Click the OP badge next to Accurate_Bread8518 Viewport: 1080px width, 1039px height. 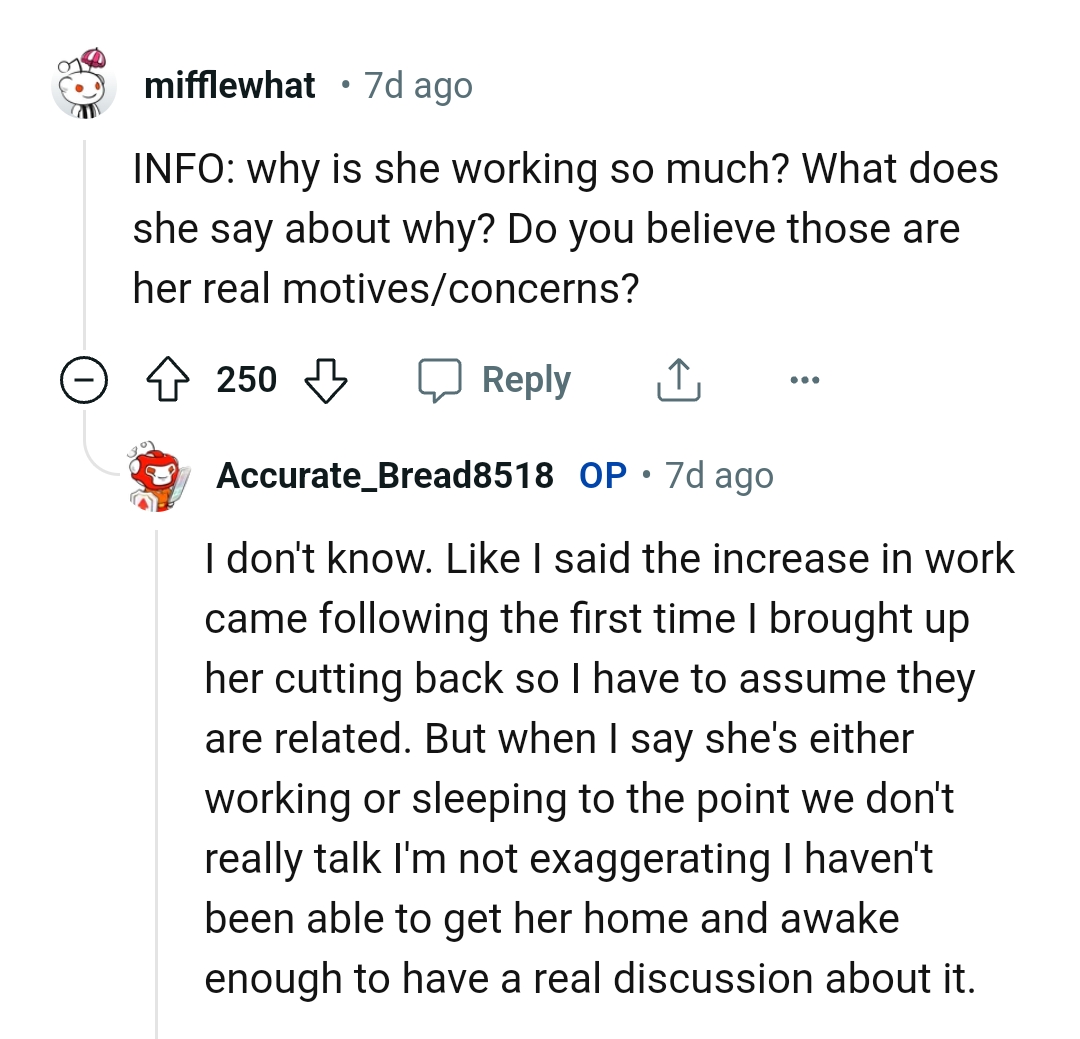click(x=602, y=475)
